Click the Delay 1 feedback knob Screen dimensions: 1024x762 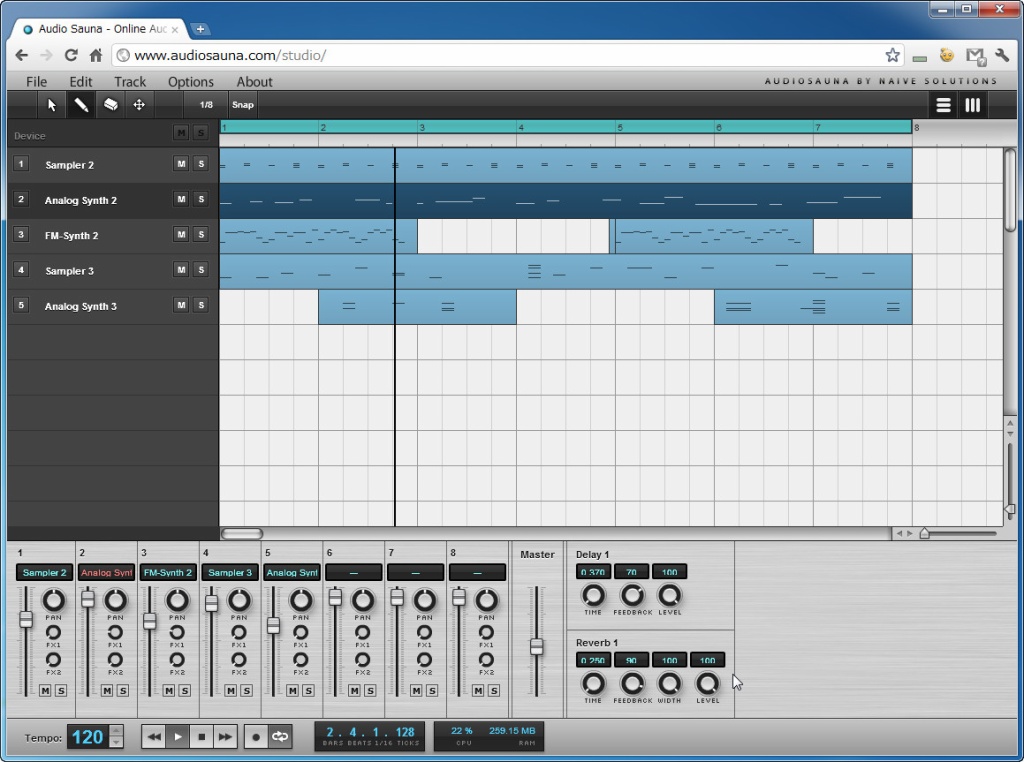[x=632, y=595]
